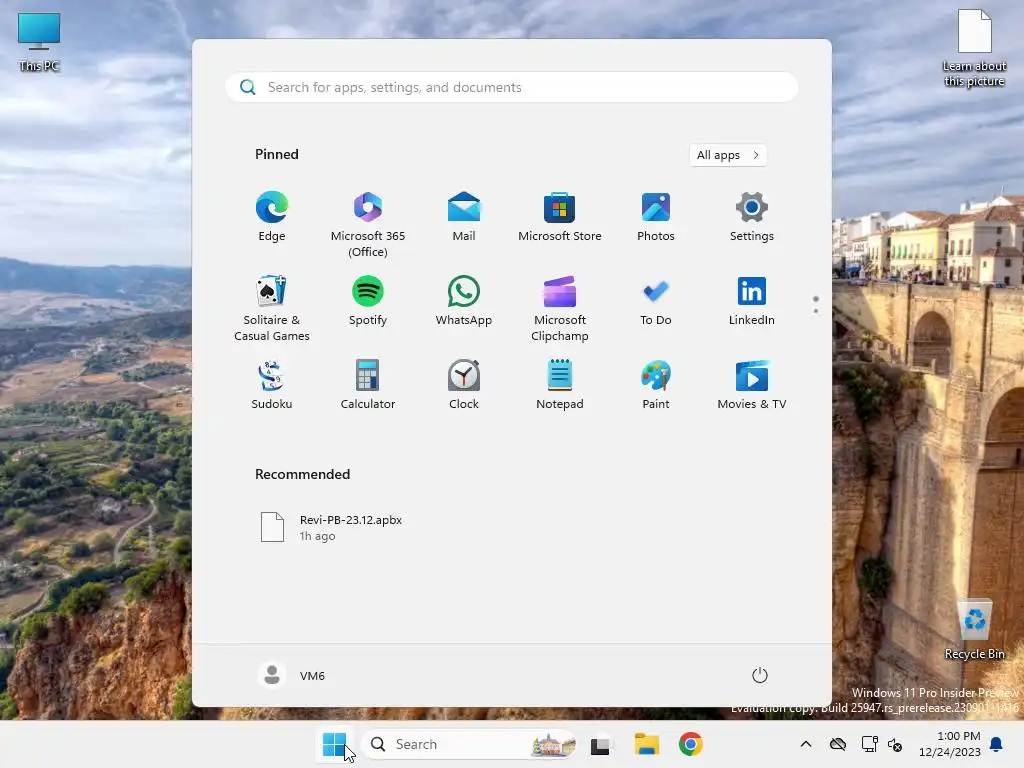
Task: Open the network status tray icon
Action: [x=869, y=744]
